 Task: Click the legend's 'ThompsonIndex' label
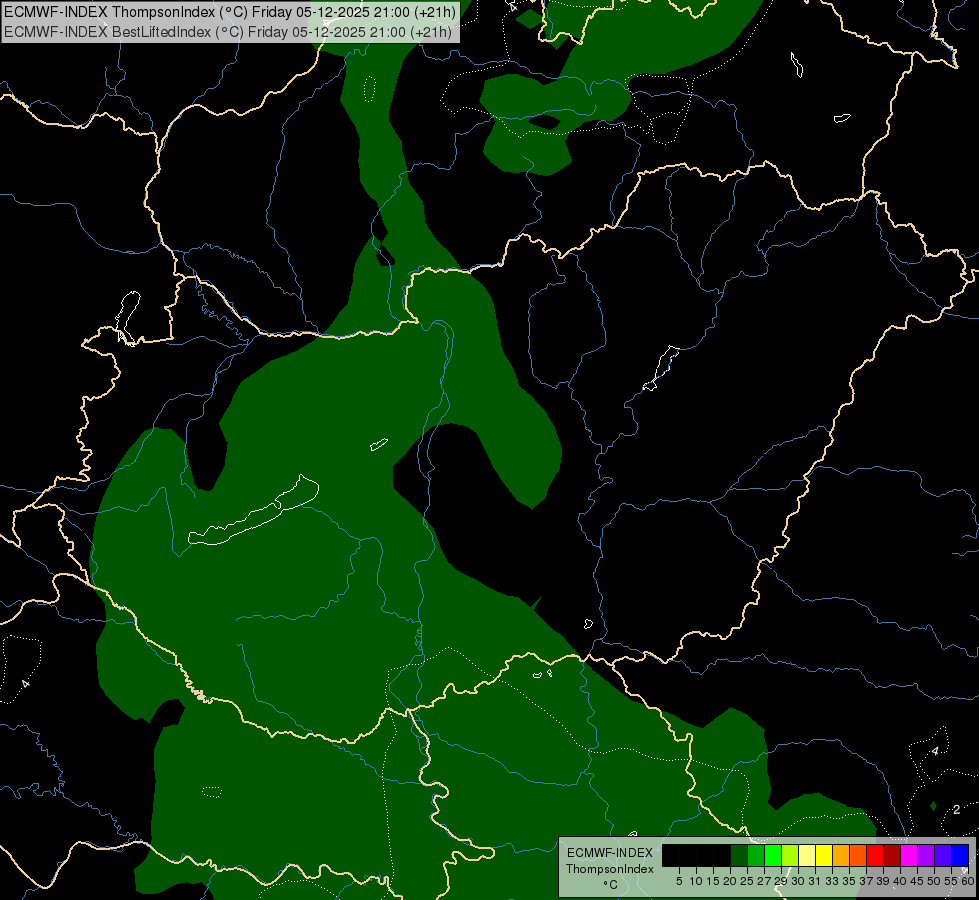point(609,869)
